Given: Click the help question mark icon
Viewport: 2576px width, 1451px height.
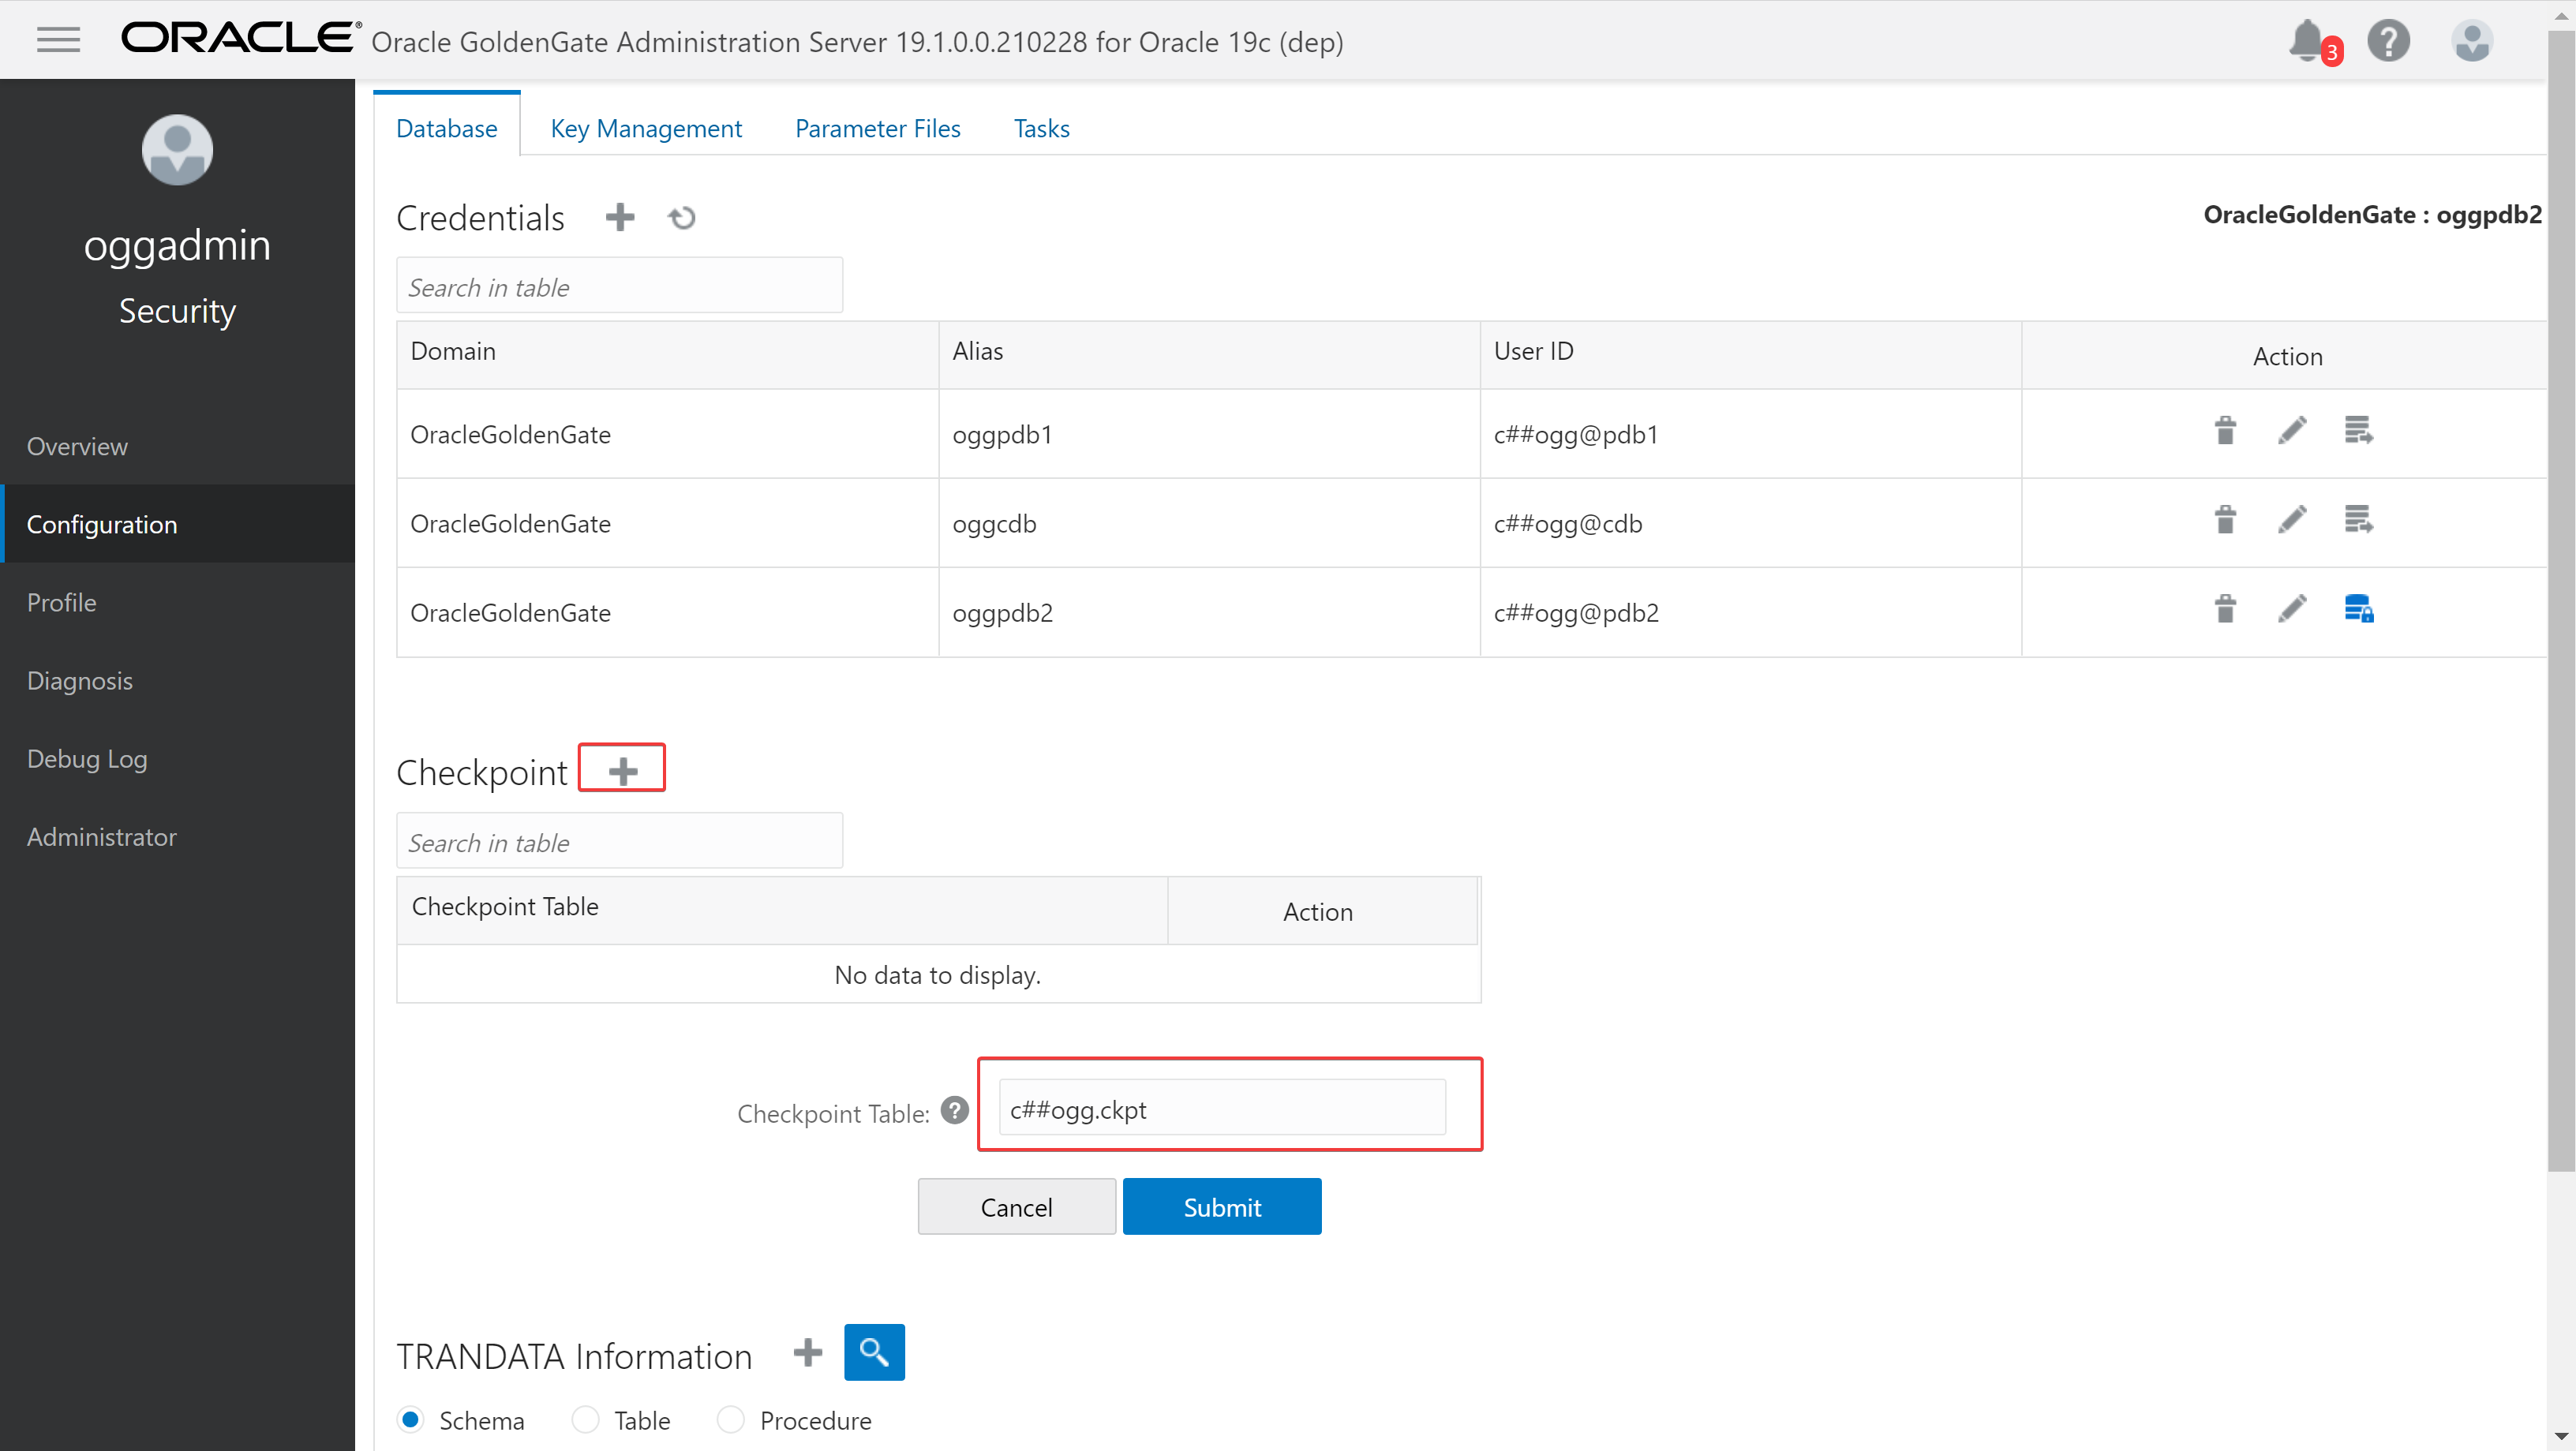Looking at the screenshot, I should (2388, 41).
